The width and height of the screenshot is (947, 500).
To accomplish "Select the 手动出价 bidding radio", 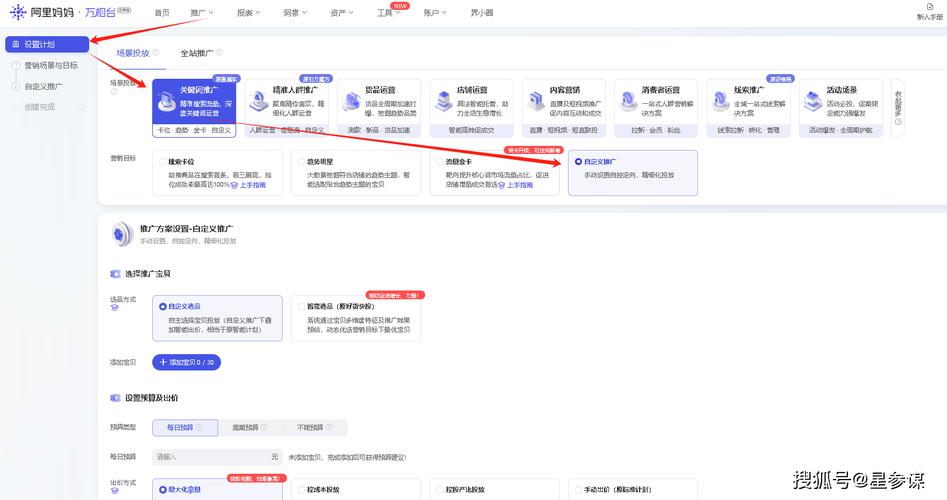I will click(x=579, y=490).
